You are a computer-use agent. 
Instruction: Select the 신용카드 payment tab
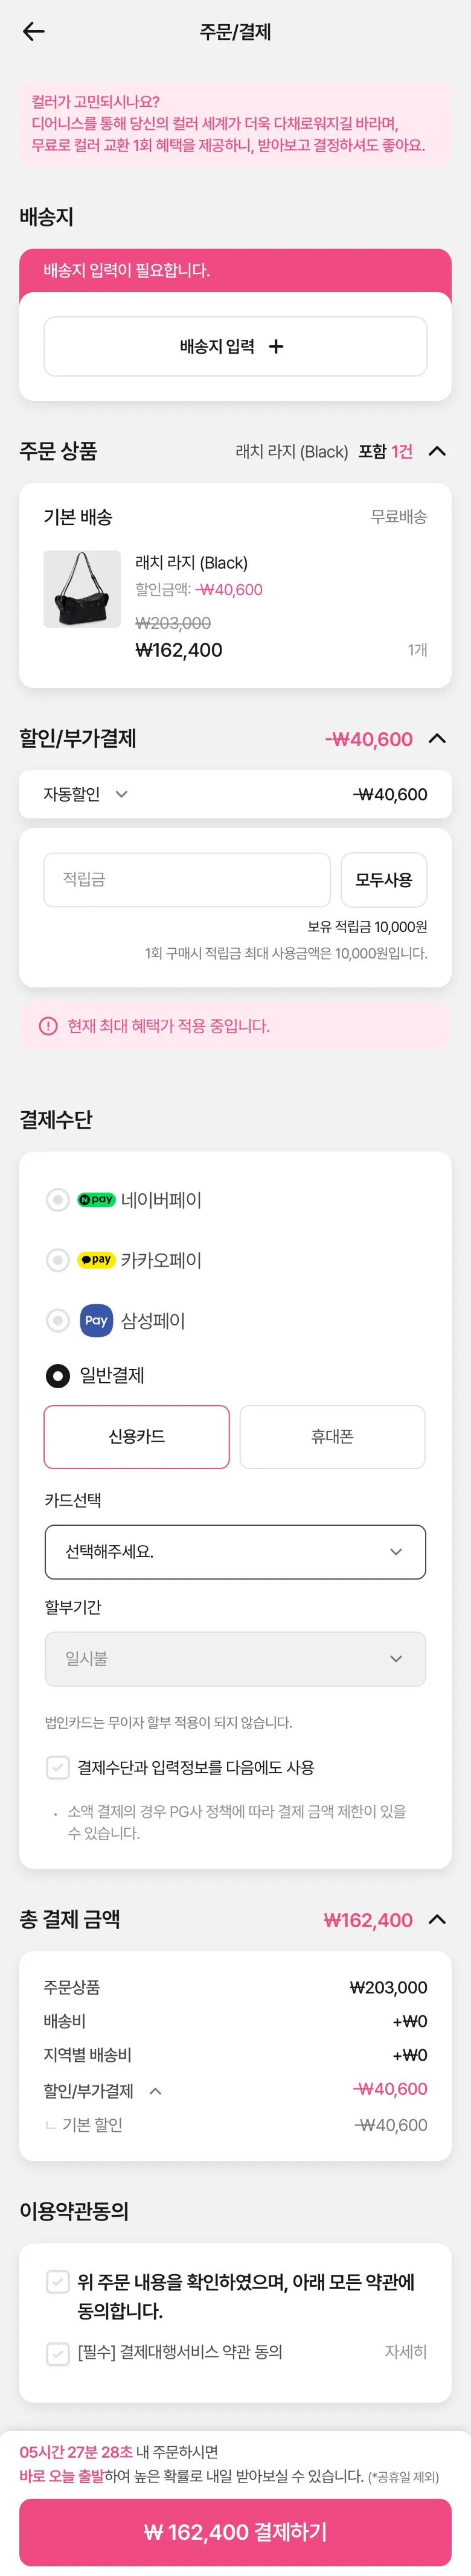coord(137,1436)
